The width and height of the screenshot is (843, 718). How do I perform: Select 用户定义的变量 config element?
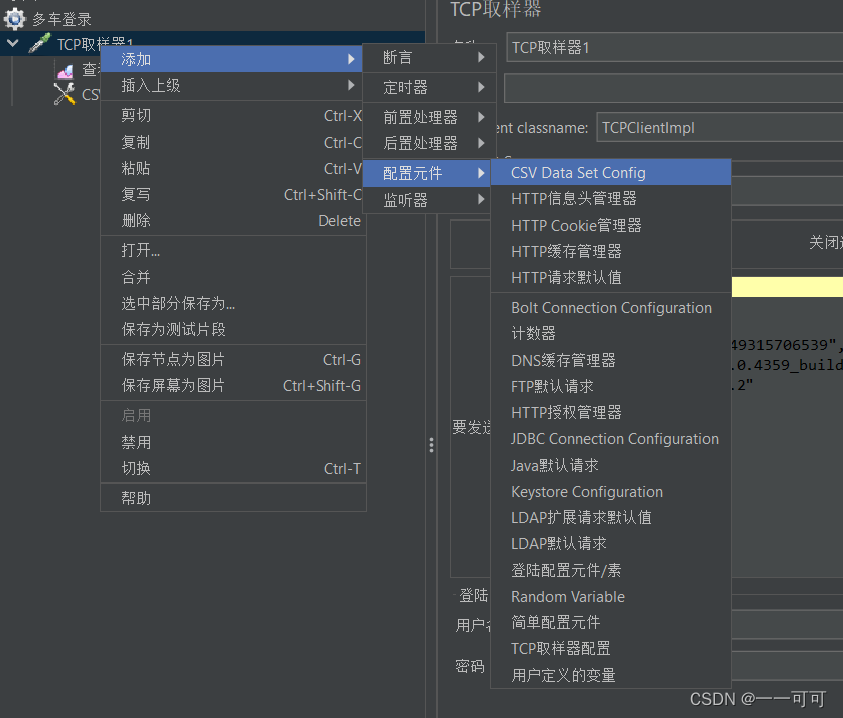pyautogui.click(x=560, y=674)
